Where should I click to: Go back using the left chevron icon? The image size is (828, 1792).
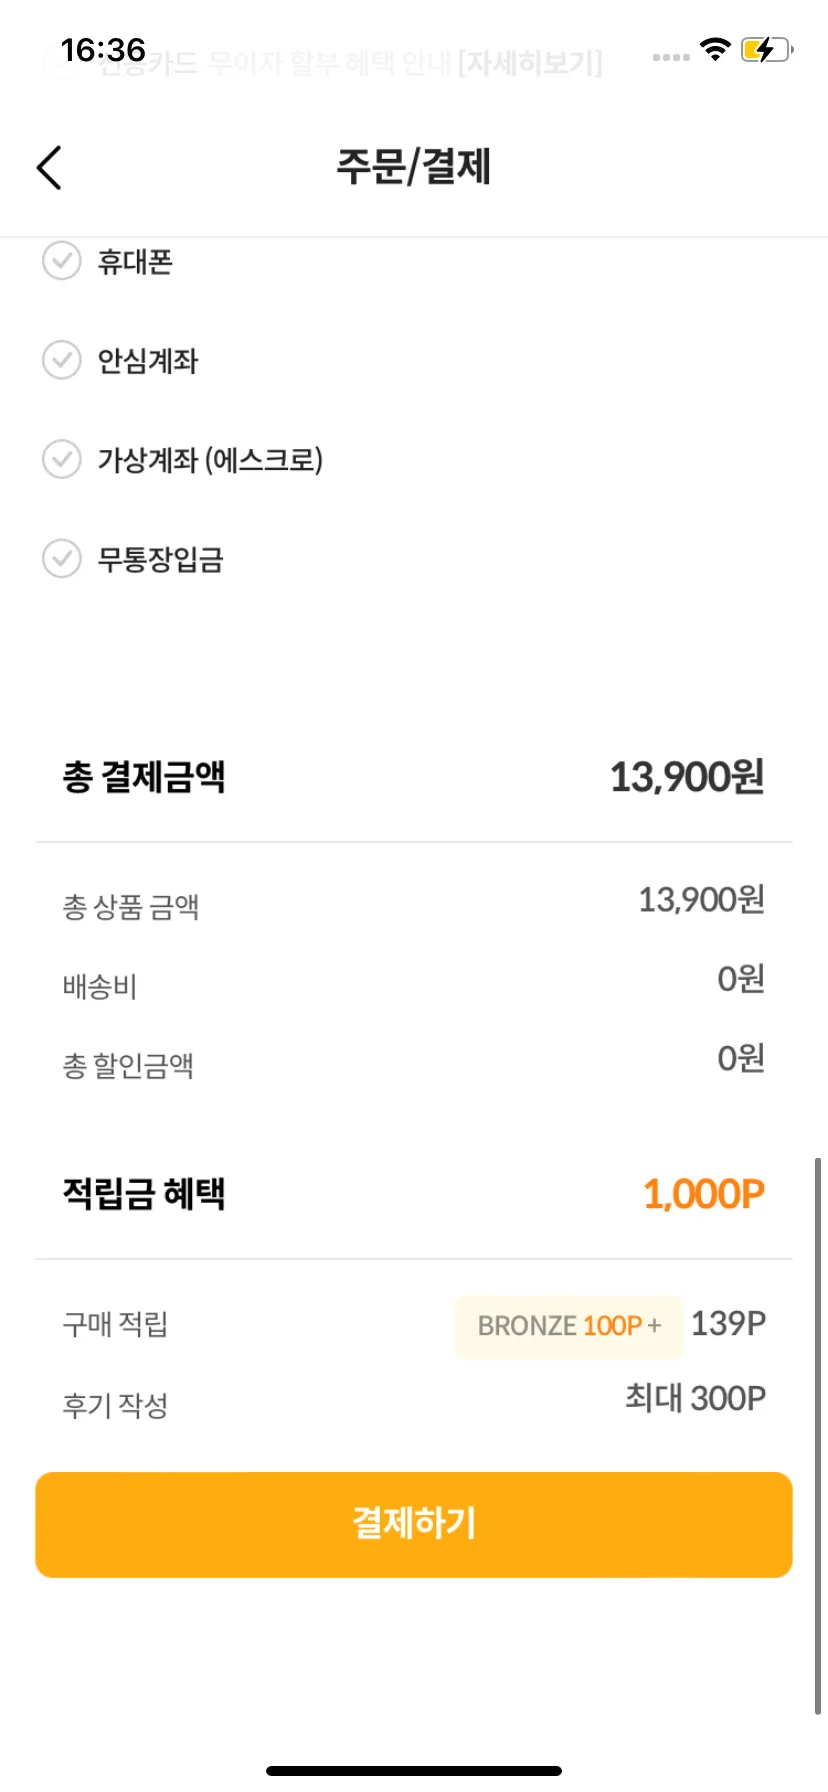pyautogui.click(x=49, y=167)
